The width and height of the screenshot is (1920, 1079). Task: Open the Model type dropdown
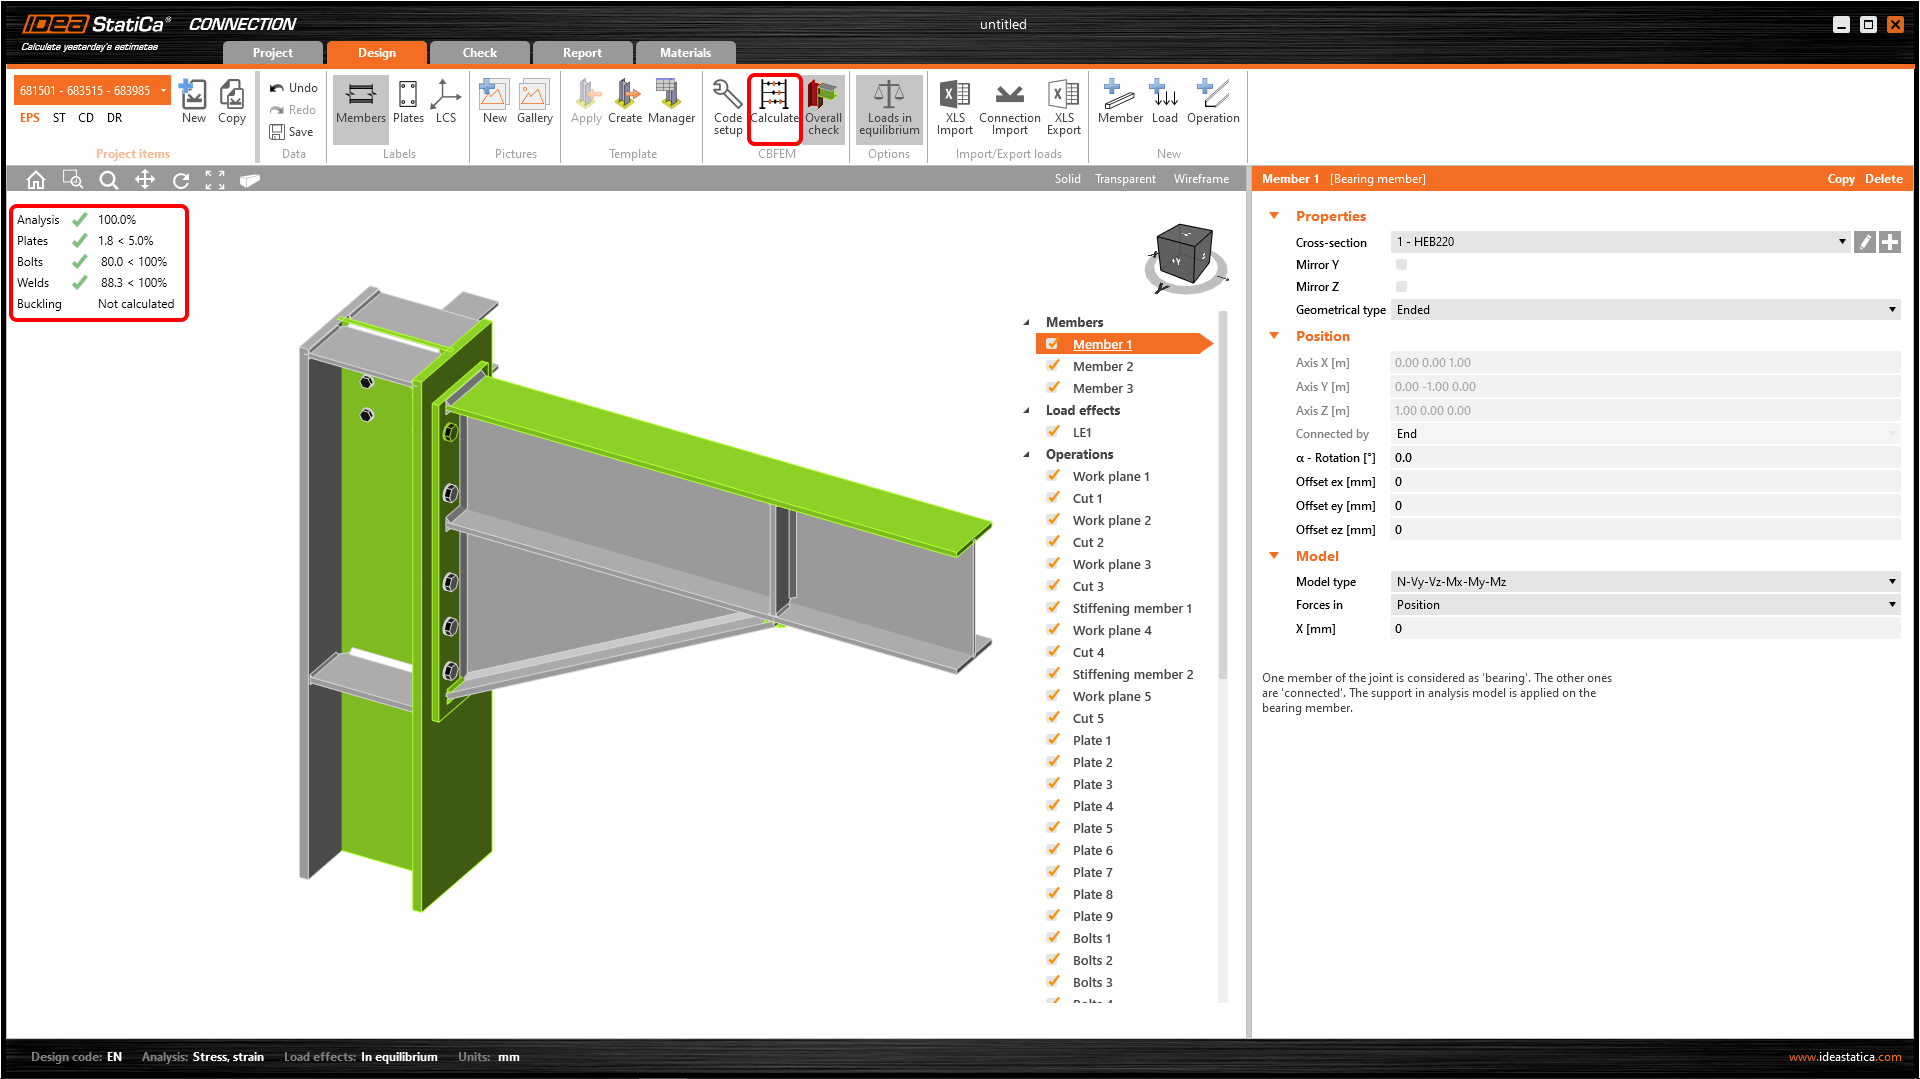(1890, 581)
